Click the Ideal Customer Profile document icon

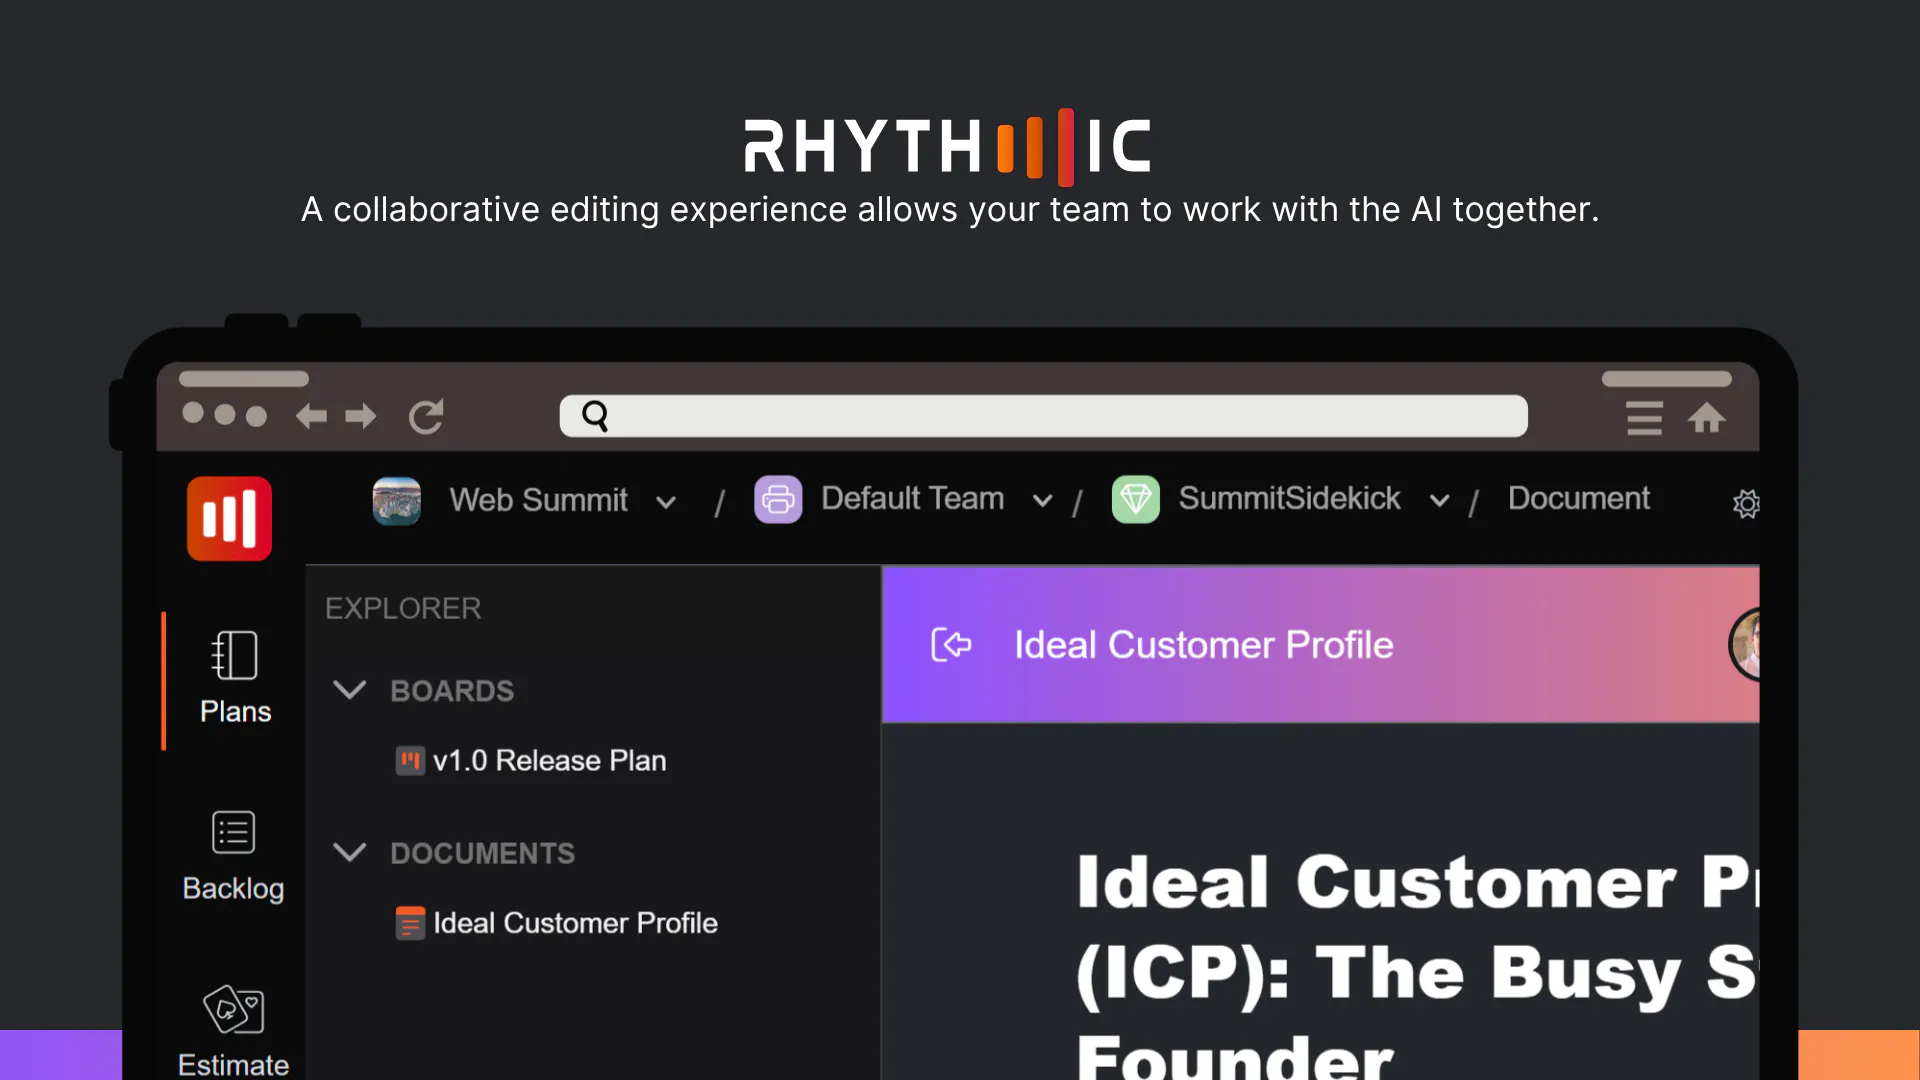(x=410, y=923)
